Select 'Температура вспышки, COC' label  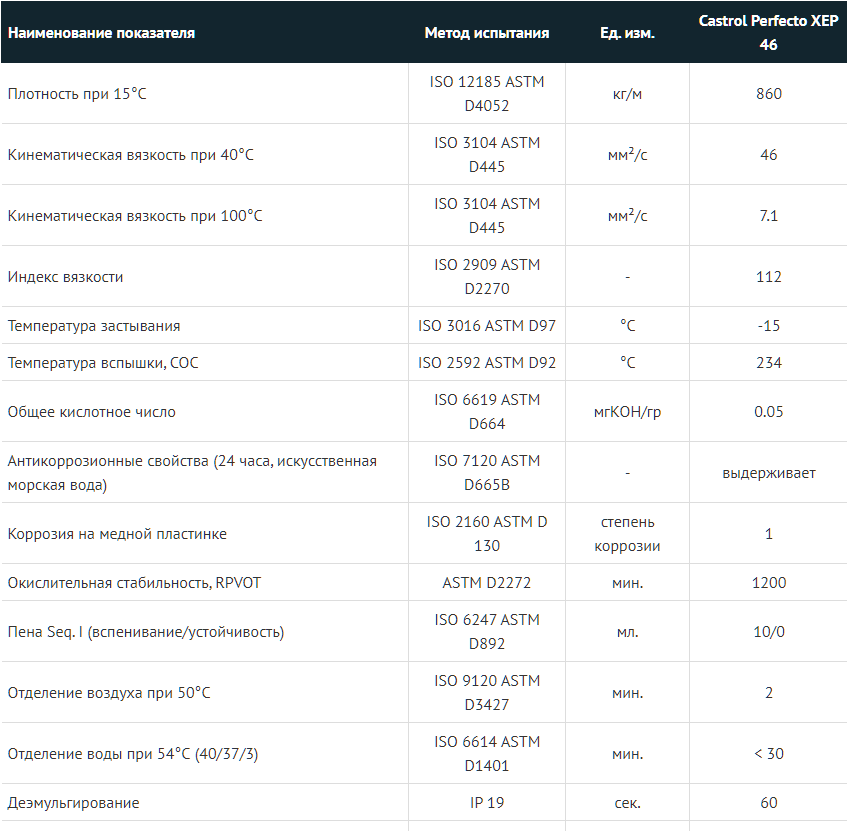pyautogui.click(x=103, y=363)
